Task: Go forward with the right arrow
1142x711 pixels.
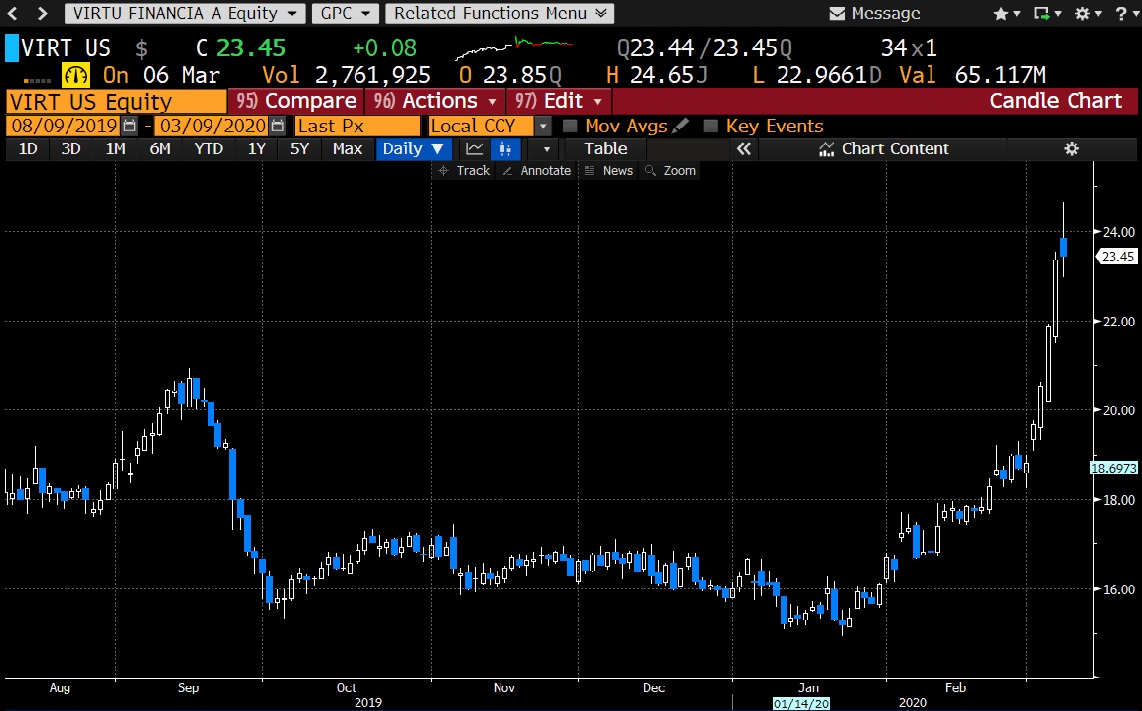Action: [x=42, y=13]
